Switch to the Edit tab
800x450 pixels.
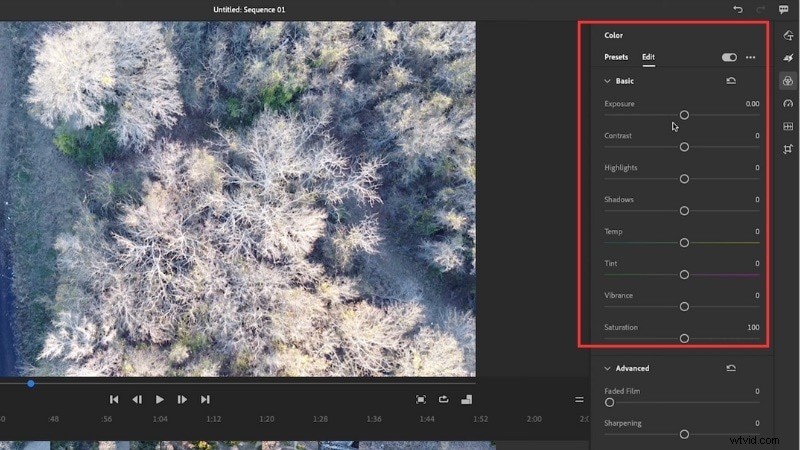pos(648,57)
